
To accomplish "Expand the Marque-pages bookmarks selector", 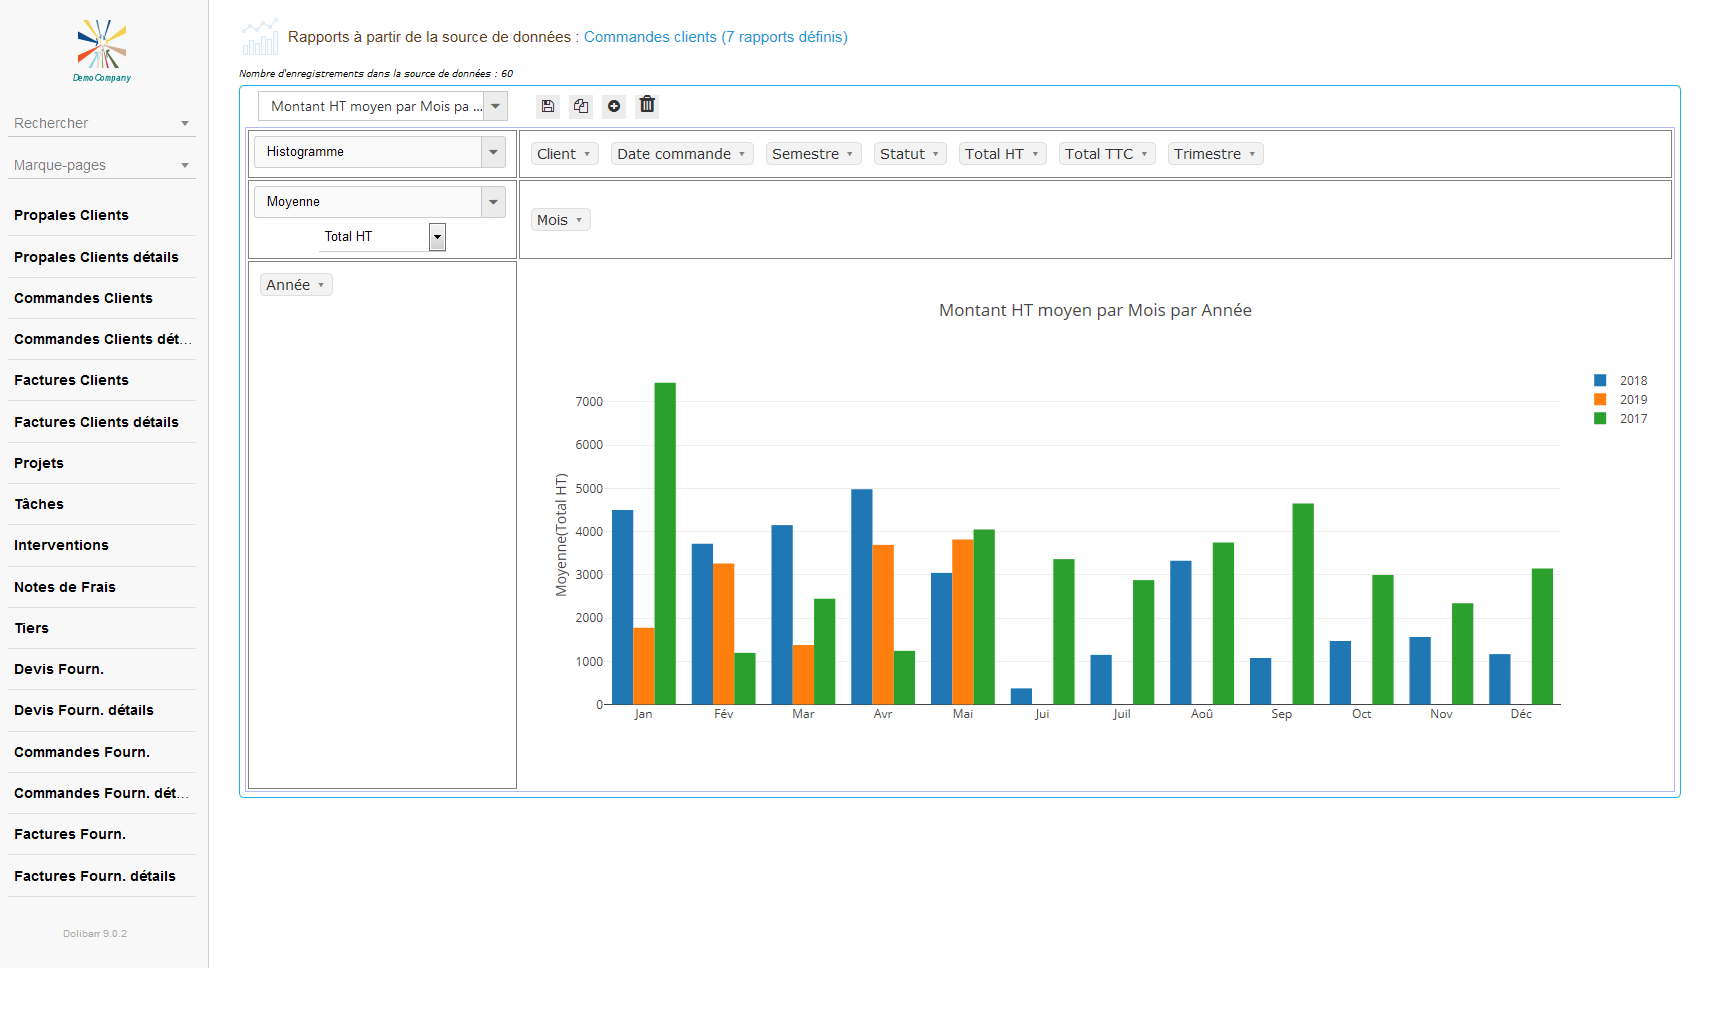I will coord(100,165).
